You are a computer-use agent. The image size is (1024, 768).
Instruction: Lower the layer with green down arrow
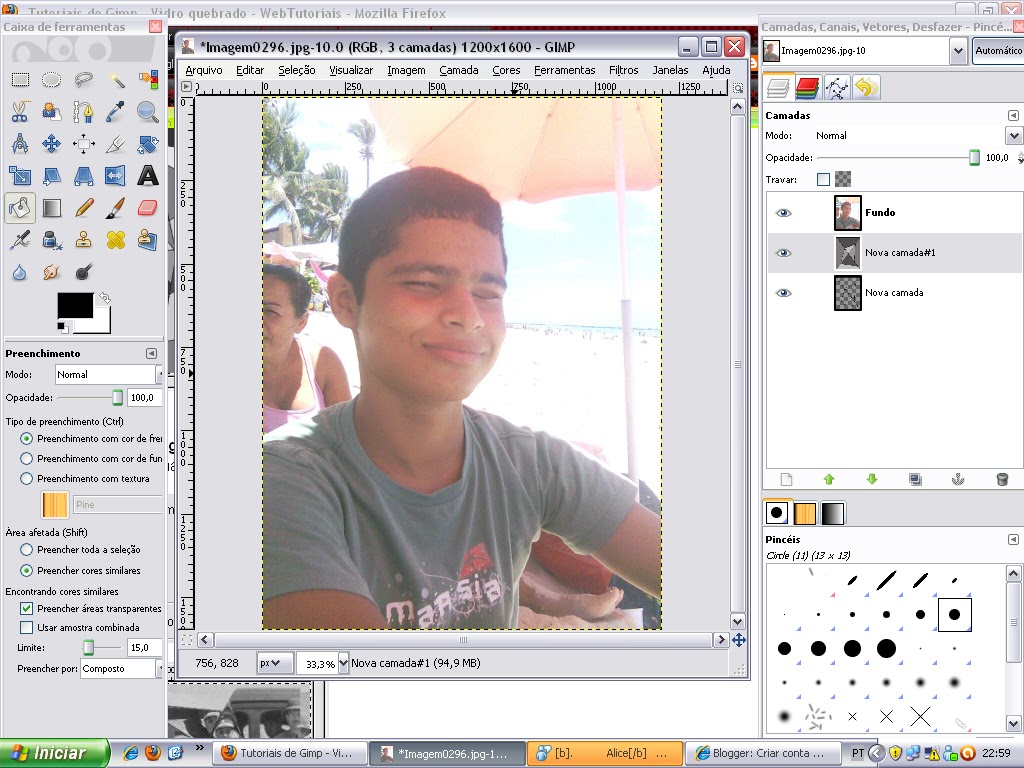(872, 479)
